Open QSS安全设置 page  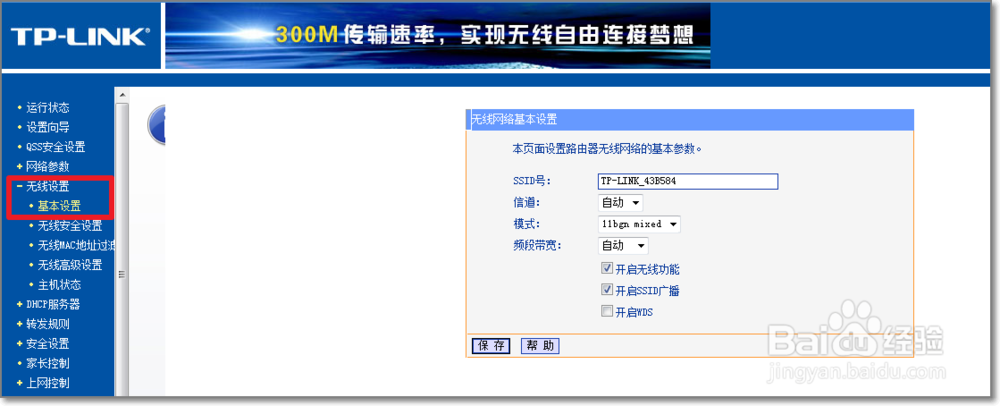click(55, 147)
